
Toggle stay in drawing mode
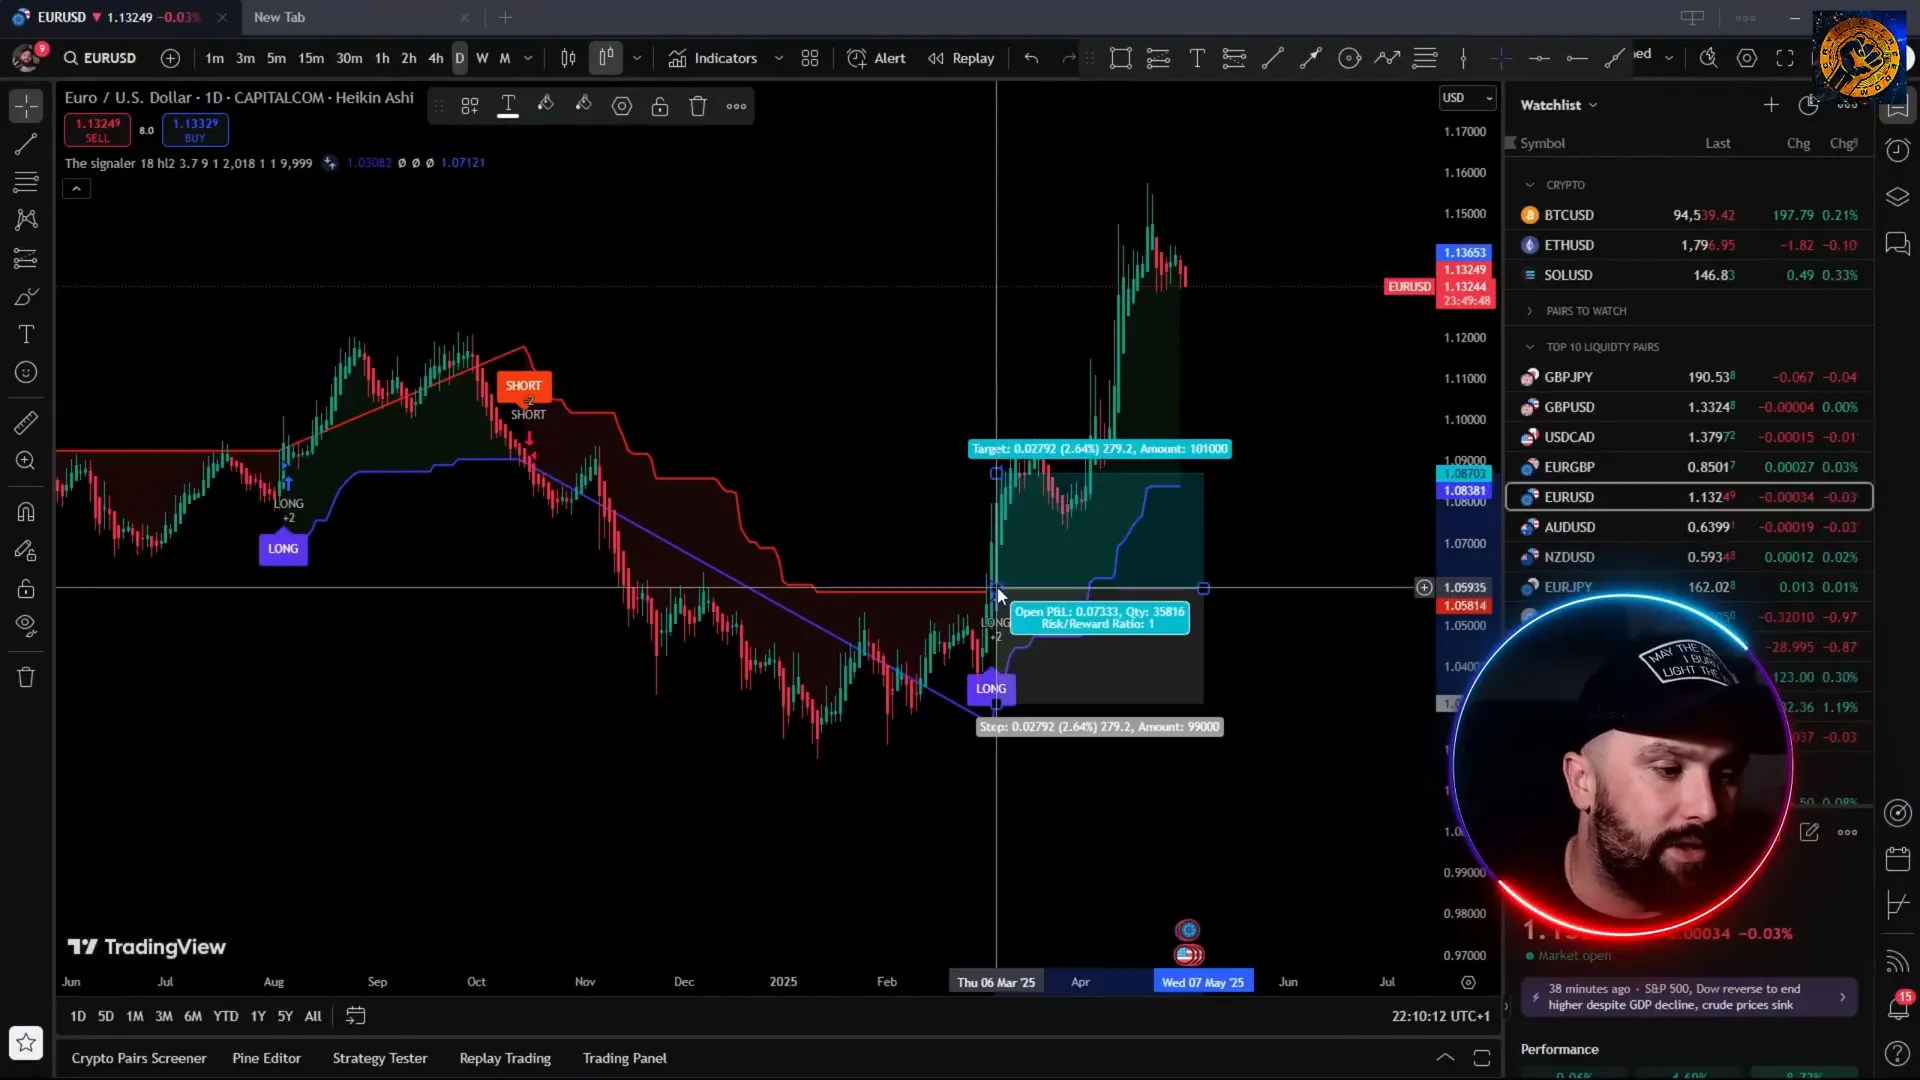(x=26, y=550)
